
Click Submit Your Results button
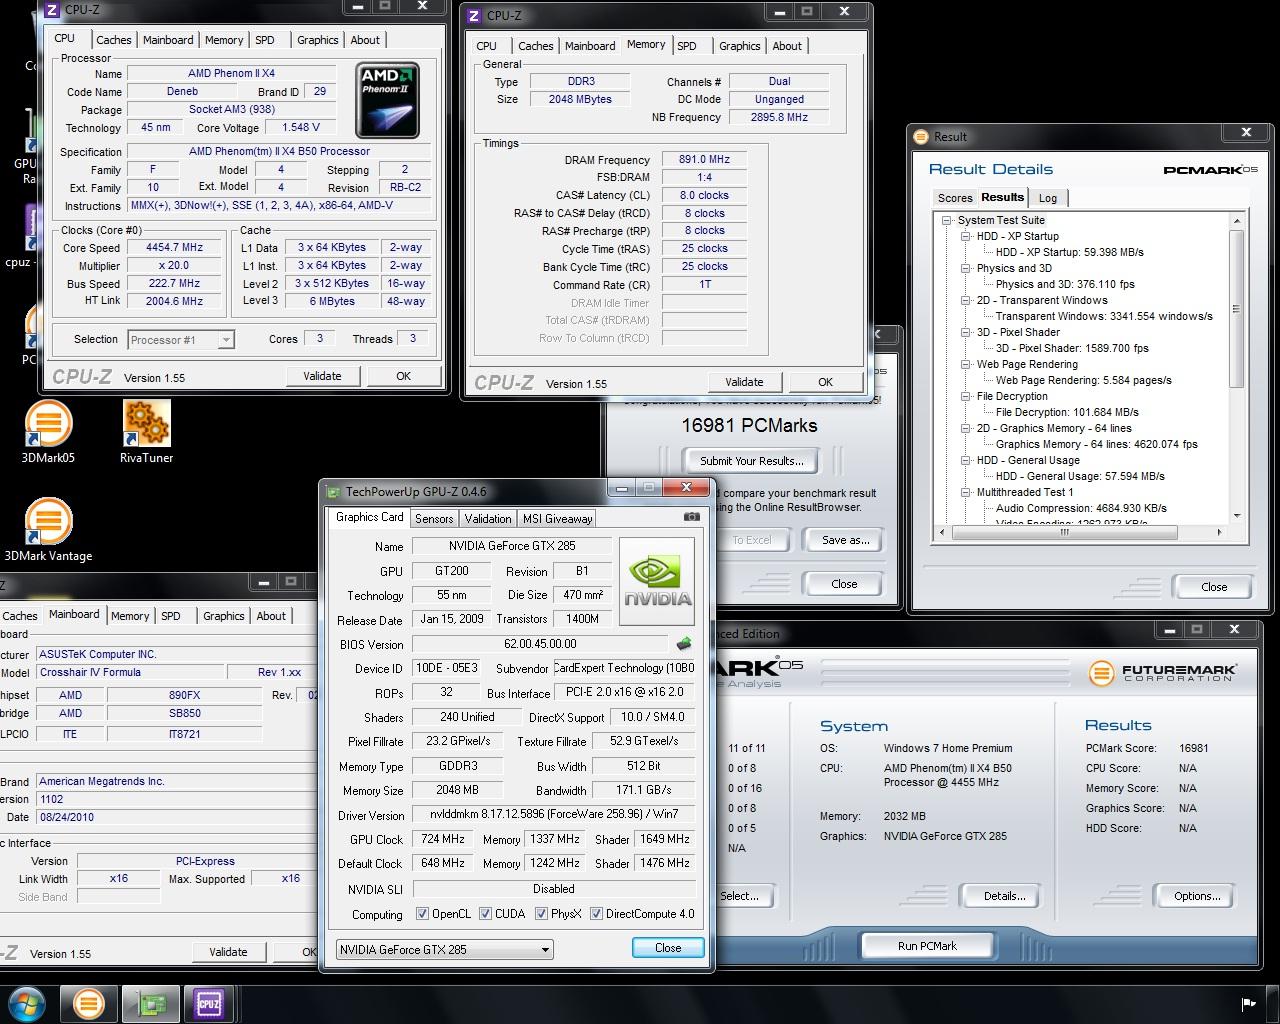click(x=752, y=461)
